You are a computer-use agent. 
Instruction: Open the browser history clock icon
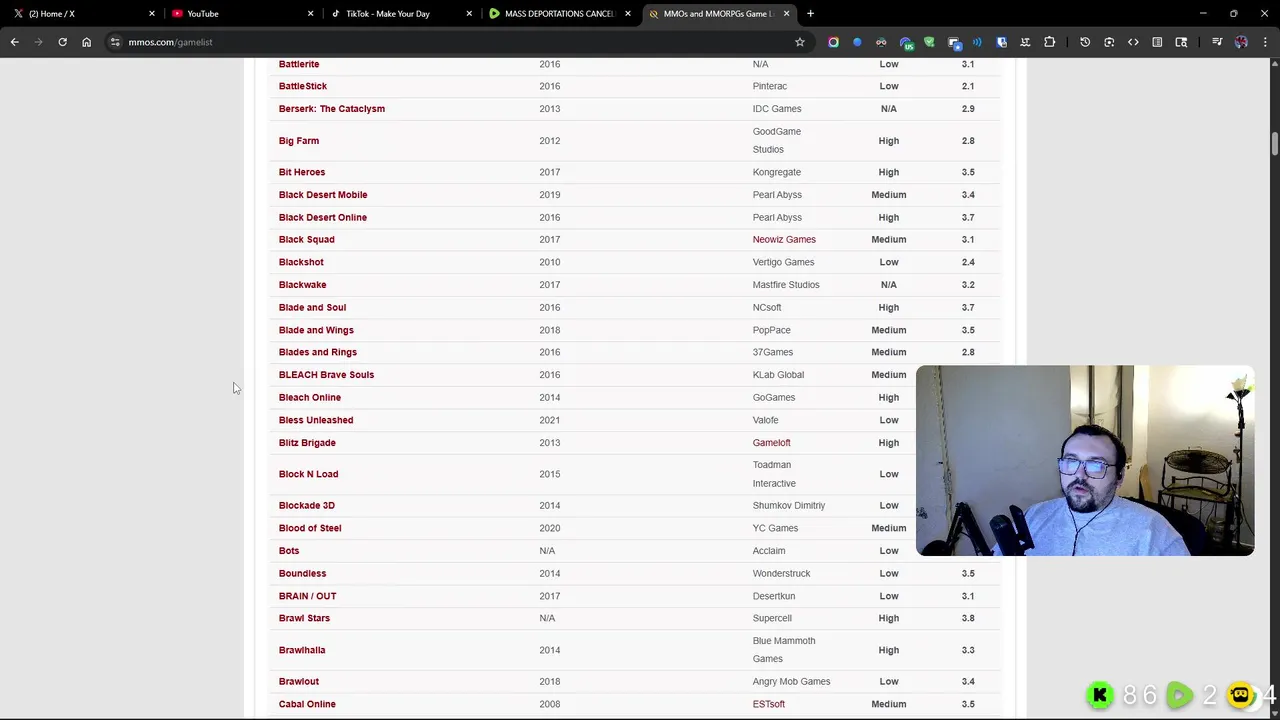(1085, 42)
